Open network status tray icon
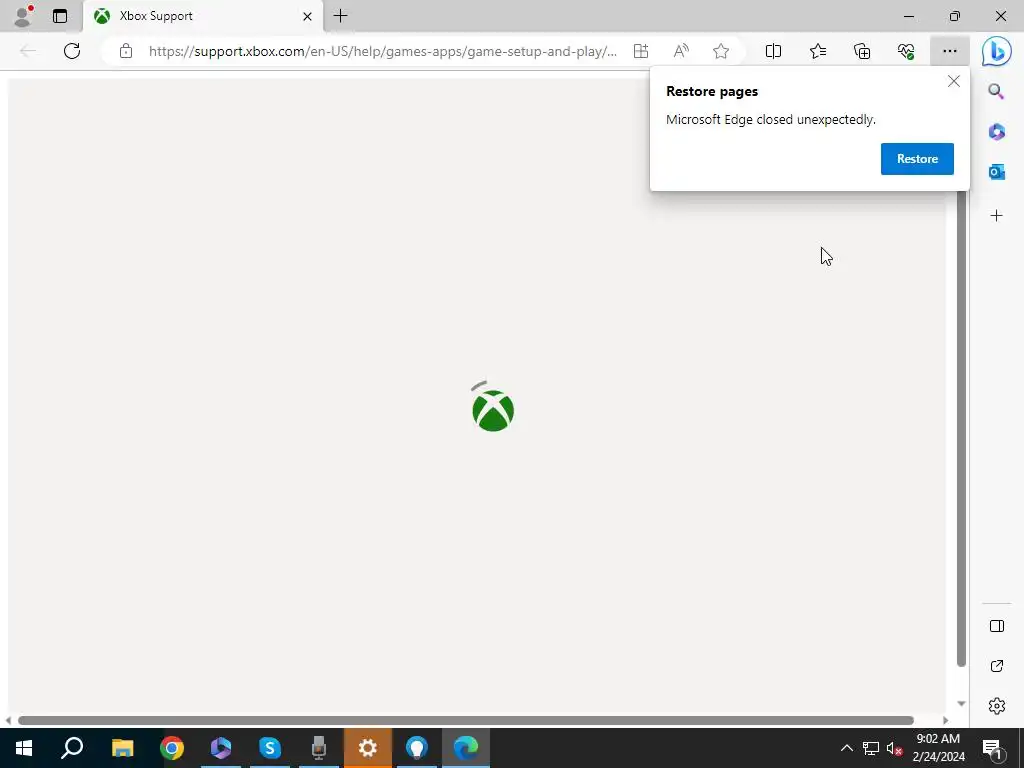The image size is (1024, 768). [871, 748]
